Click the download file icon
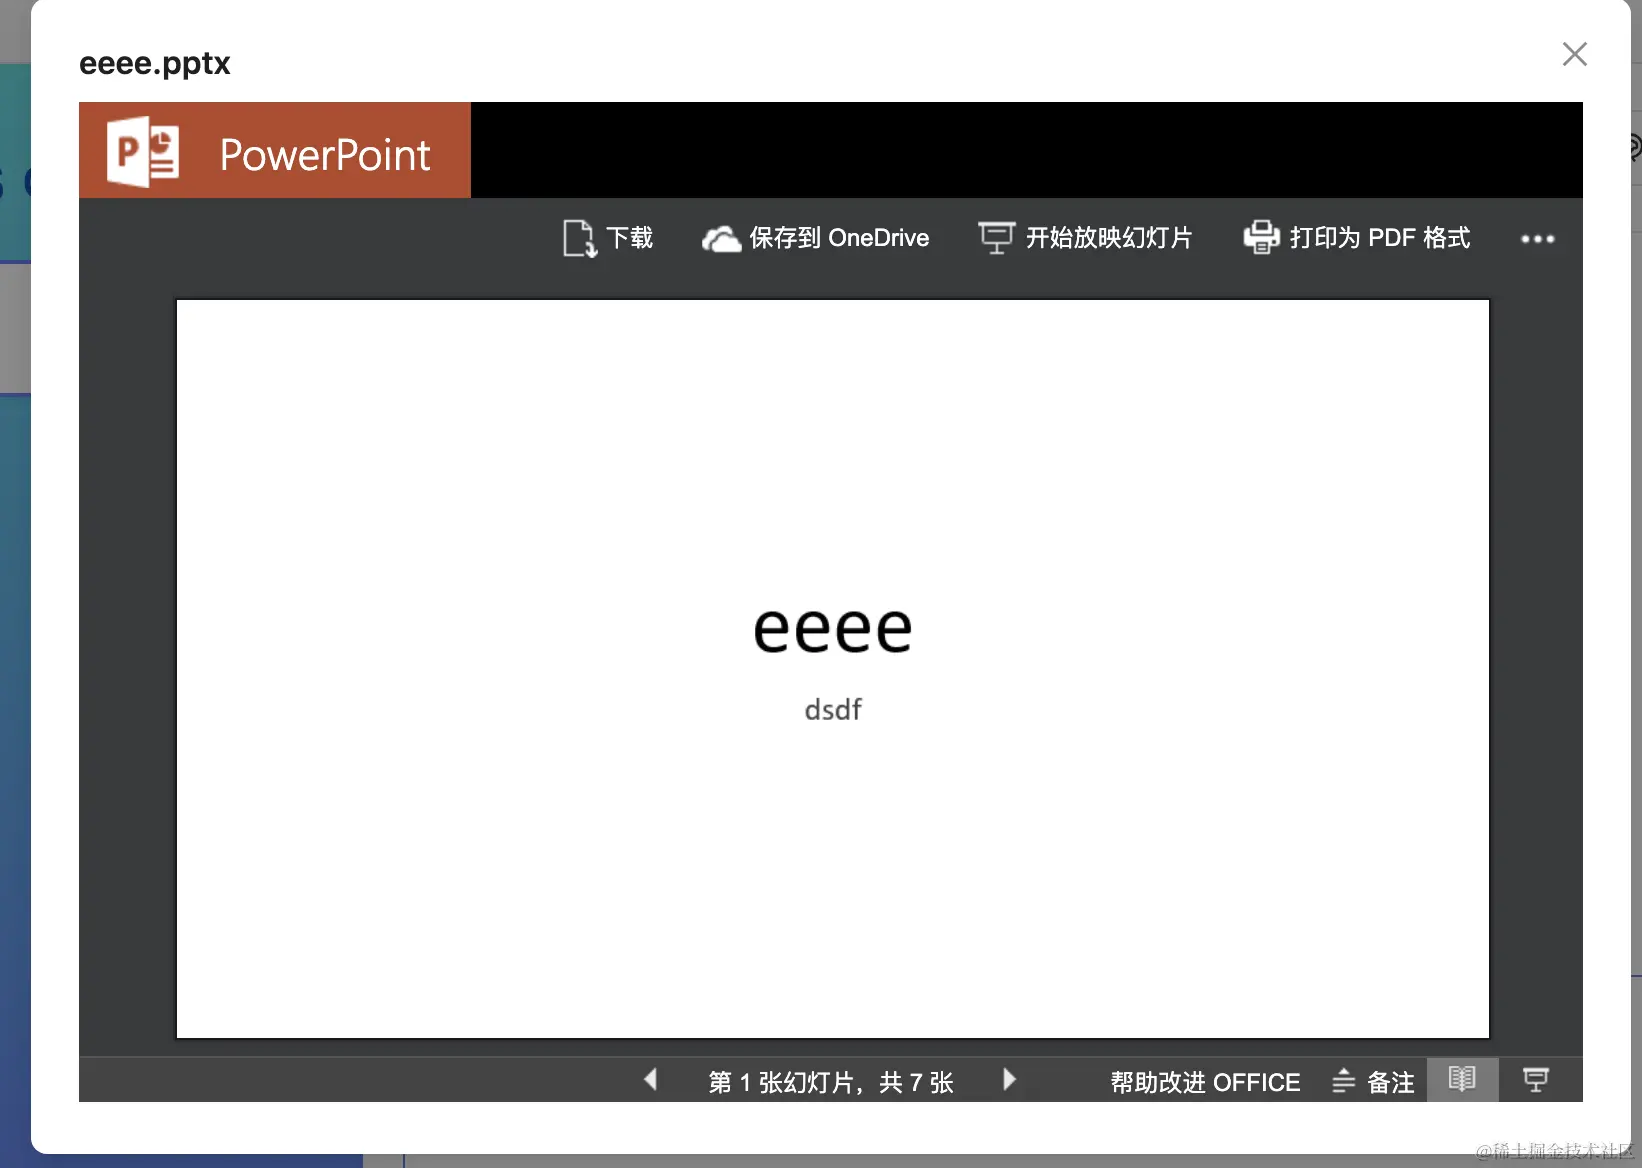Image resolution: width=1642 pixels, height=1168 pixels. pyautogui.click(x=580, y=238)
